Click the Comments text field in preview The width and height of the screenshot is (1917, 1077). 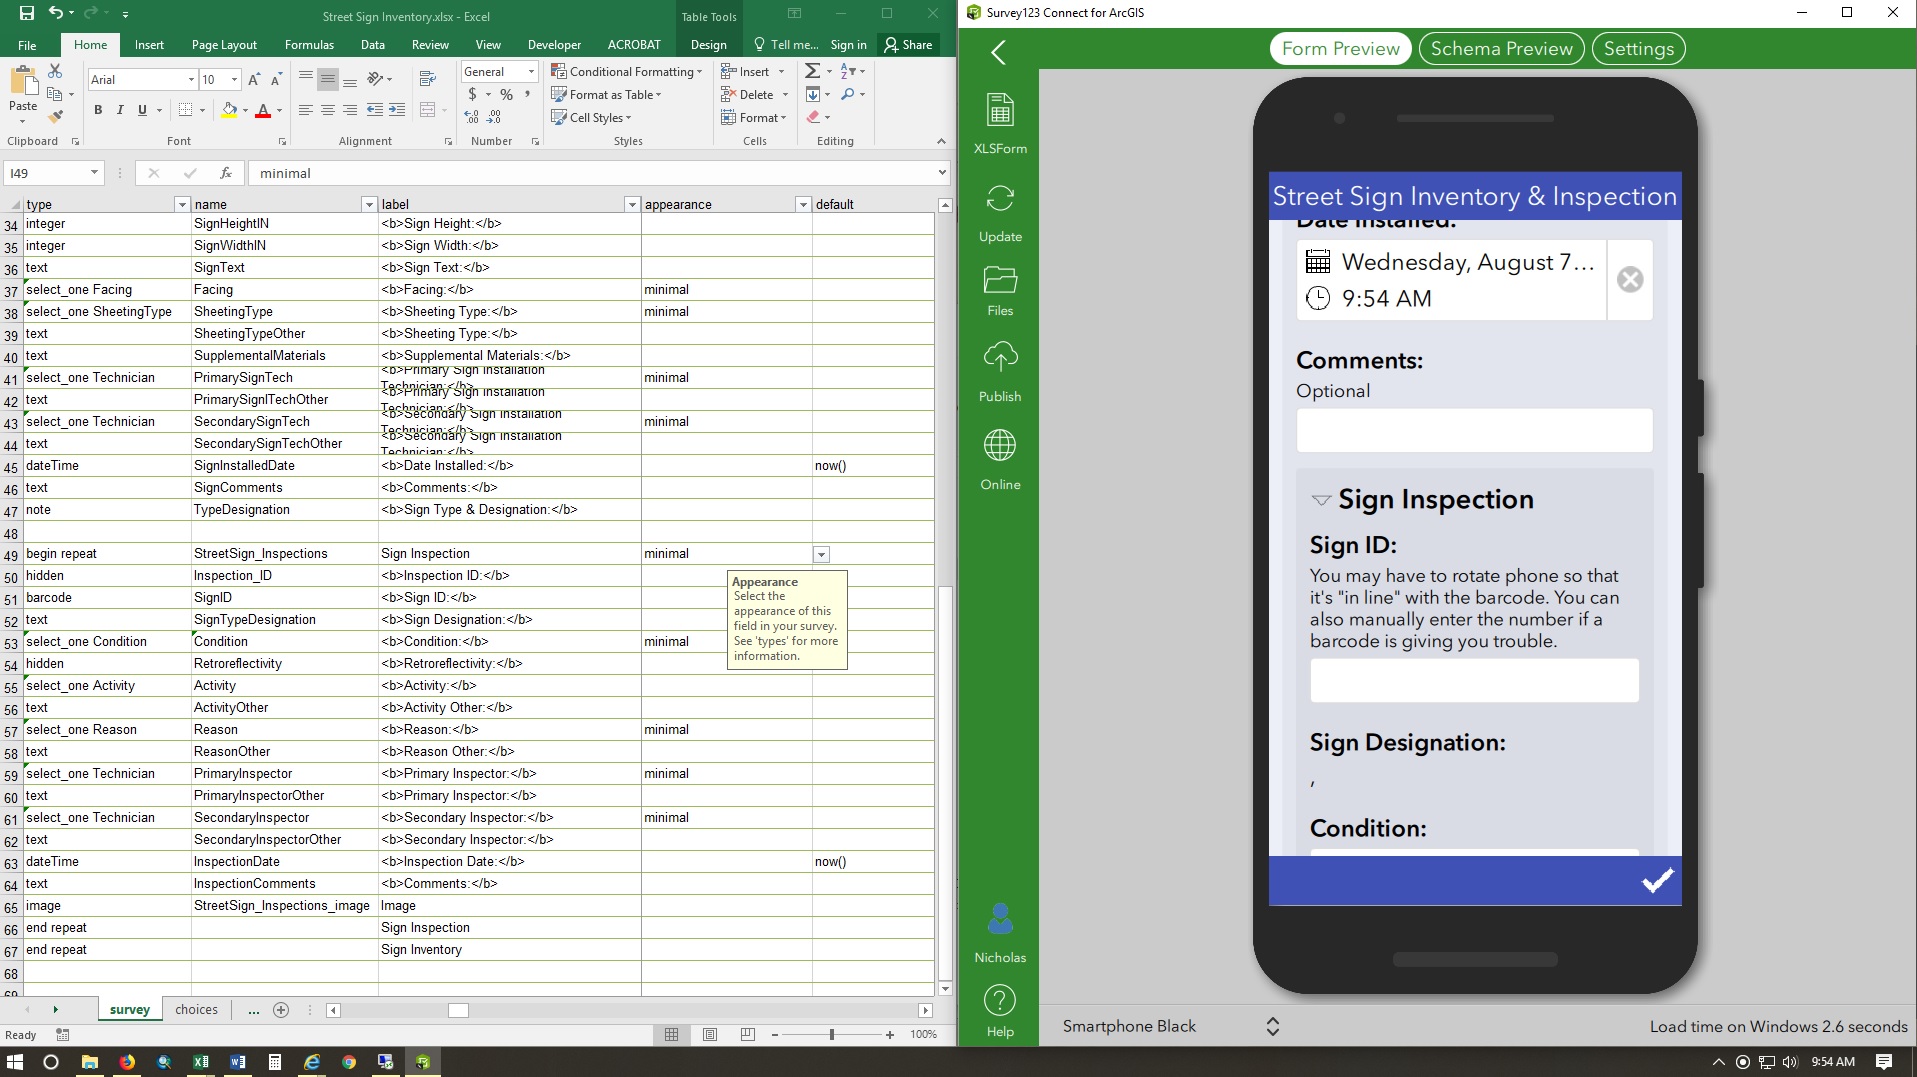coord(1474,430)
